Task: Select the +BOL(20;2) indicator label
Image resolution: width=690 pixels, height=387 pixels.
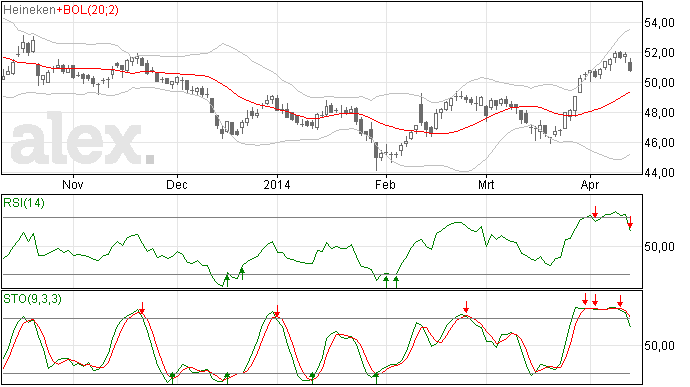Action: pos(87,10)
